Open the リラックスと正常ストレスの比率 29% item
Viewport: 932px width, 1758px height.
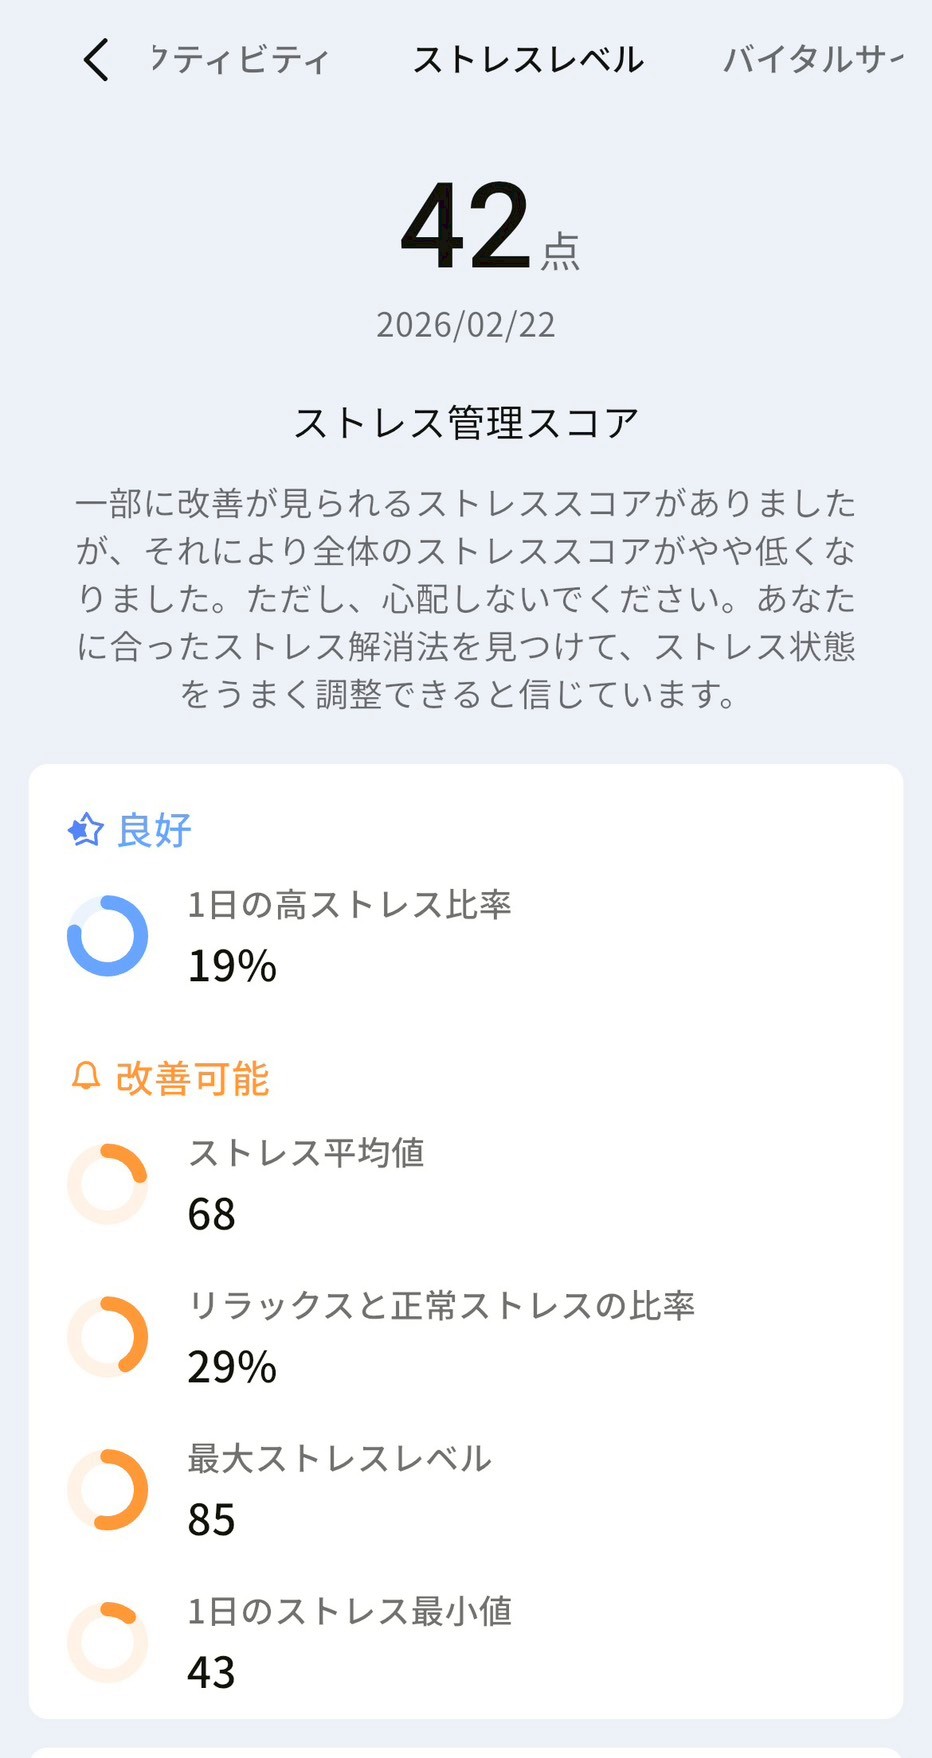[x=440, y=1337]
